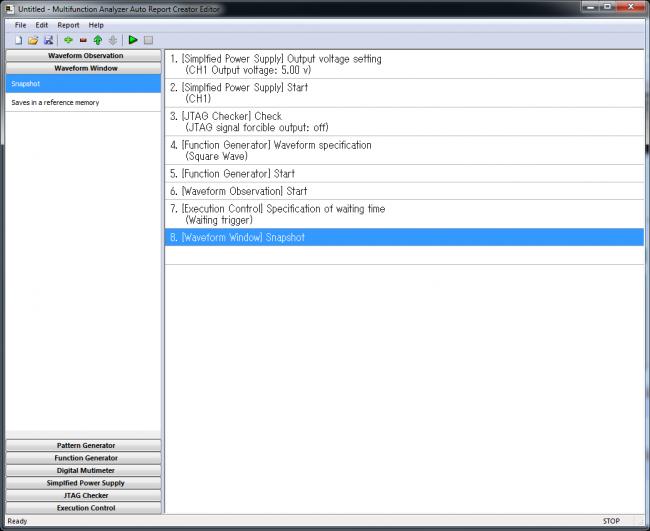Click the application icon in the title bar

pos(10,8)
